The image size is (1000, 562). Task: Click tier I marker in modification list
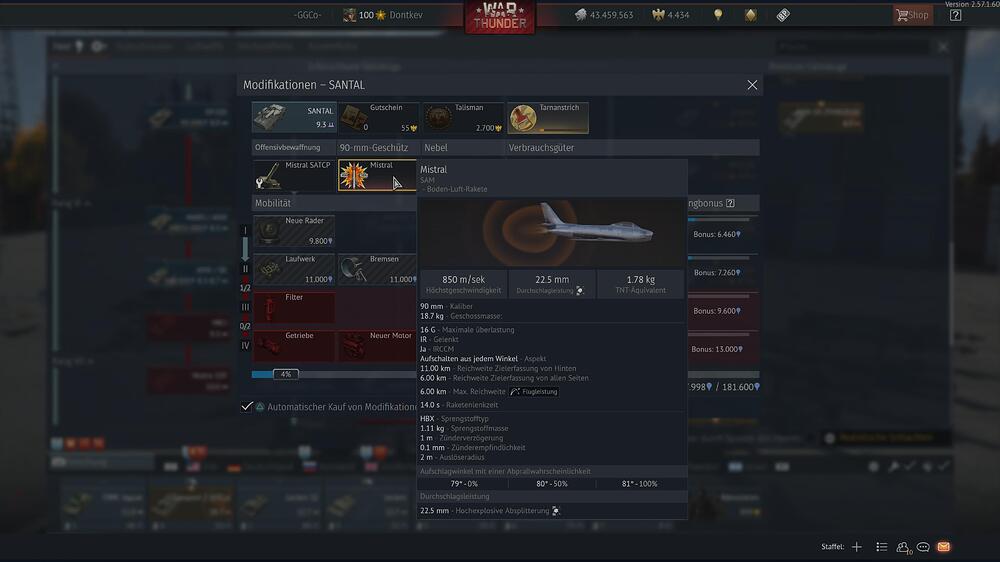point(245,231)
